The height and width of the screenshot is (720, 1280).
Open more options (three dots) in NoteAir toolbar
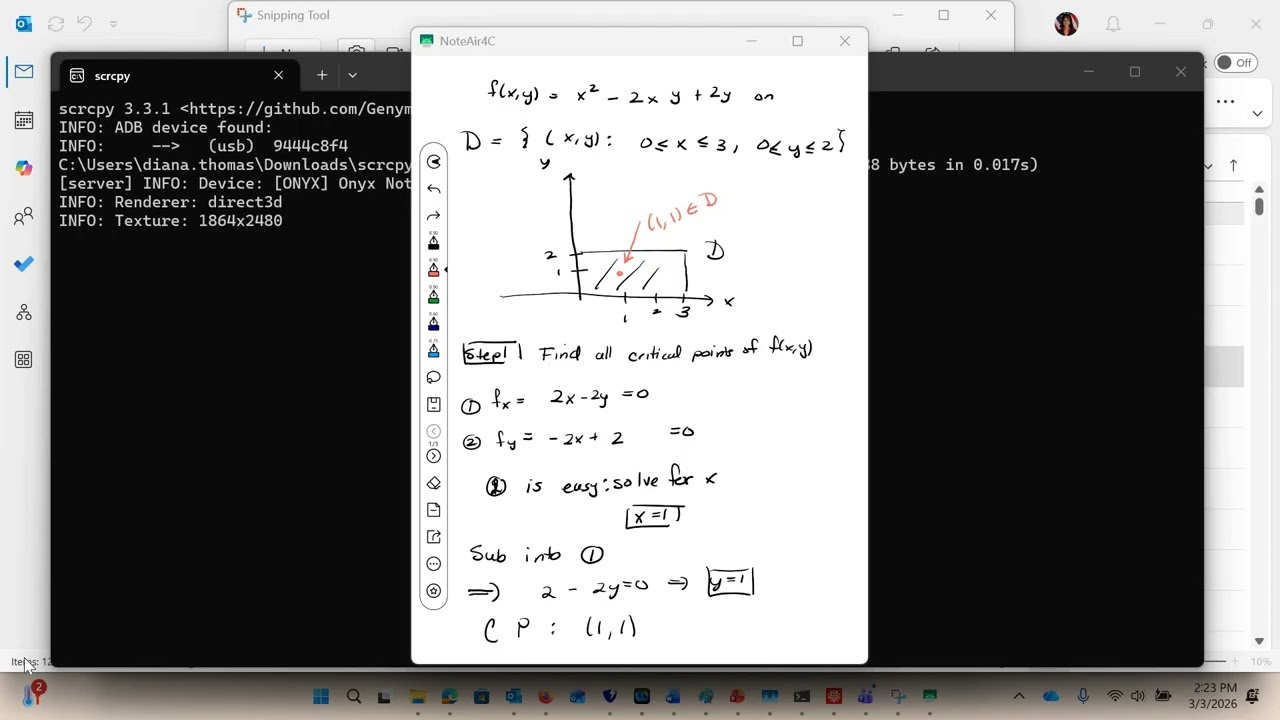433,564
